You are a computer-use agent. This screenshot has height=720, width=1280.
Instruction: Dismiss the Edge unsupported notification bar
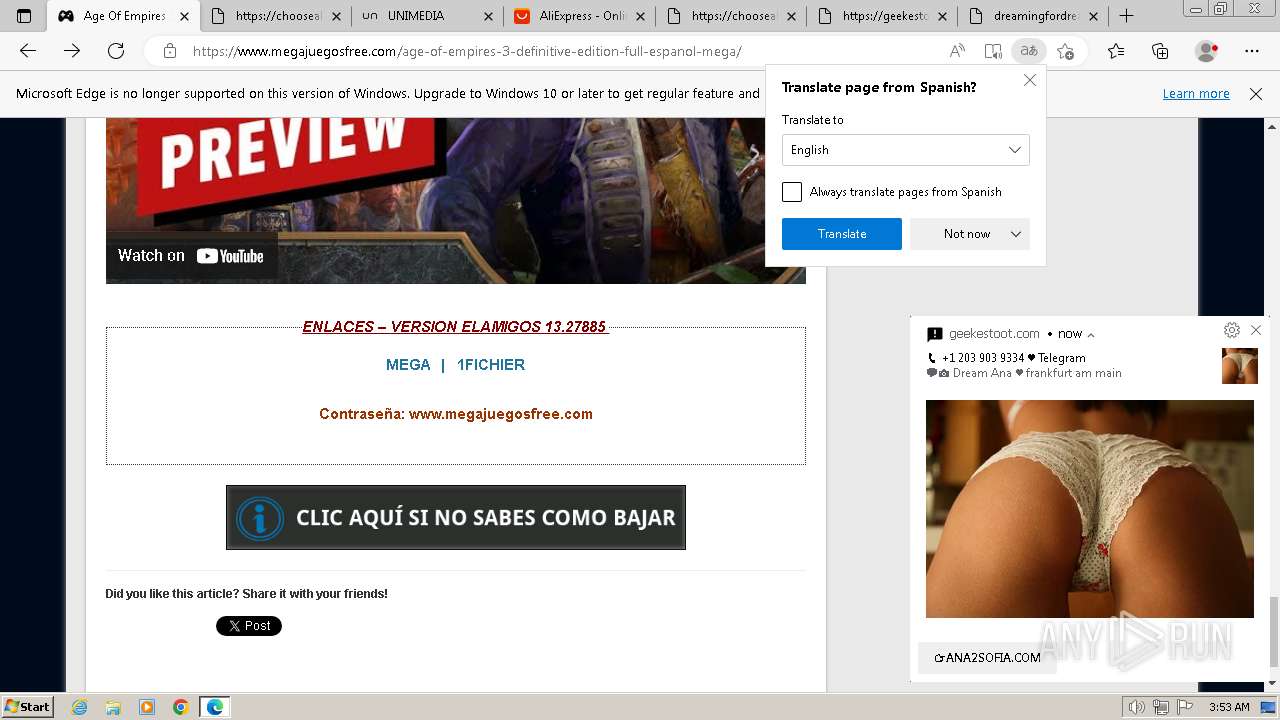coord(1256,94)
